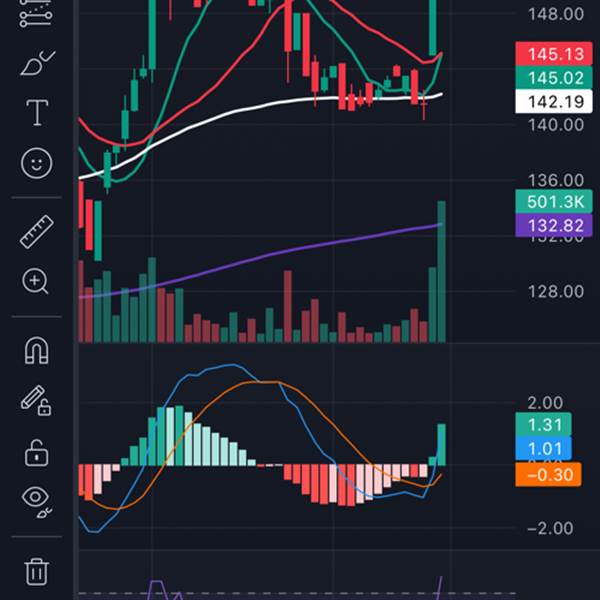Click the 128.00 price axis label
This screenshot has width=600, height=600.
[x=556, y=292]
